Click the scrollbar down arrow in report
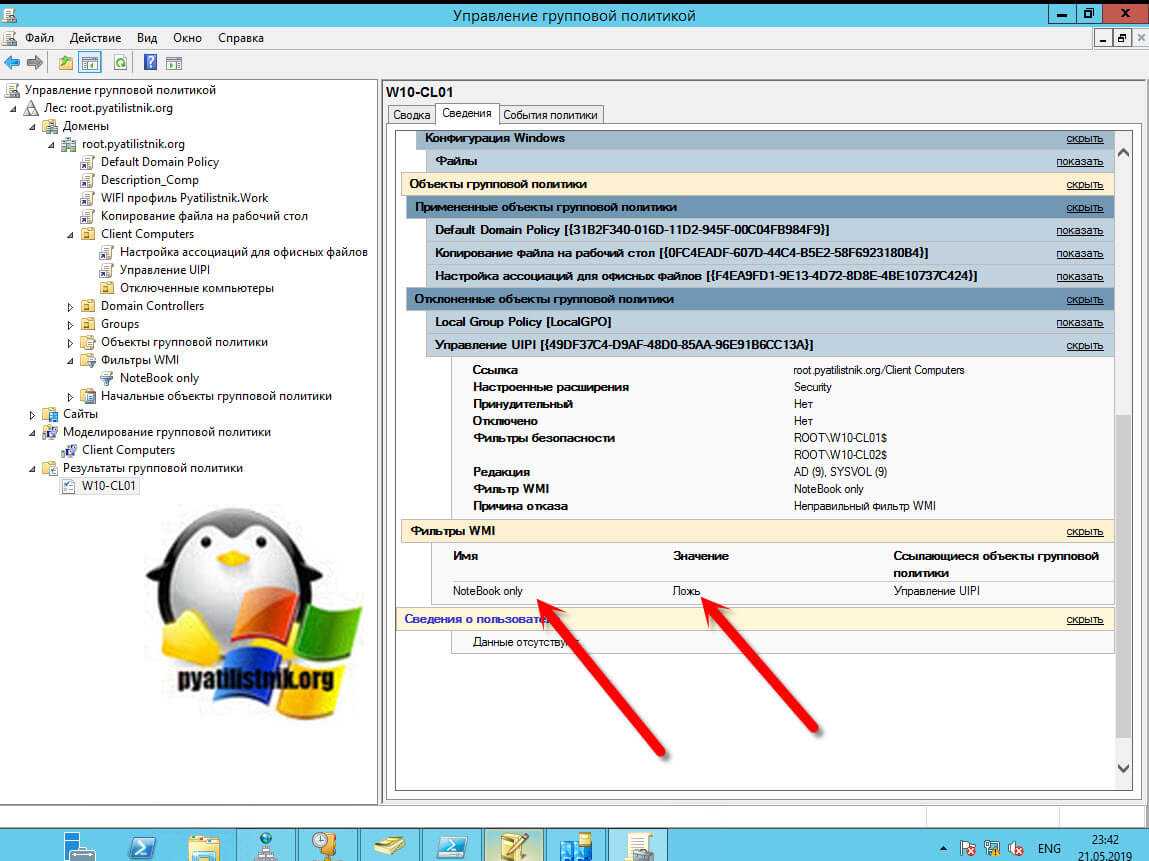The width and height of the screenshot is (1149, 861). [1123, 768]
